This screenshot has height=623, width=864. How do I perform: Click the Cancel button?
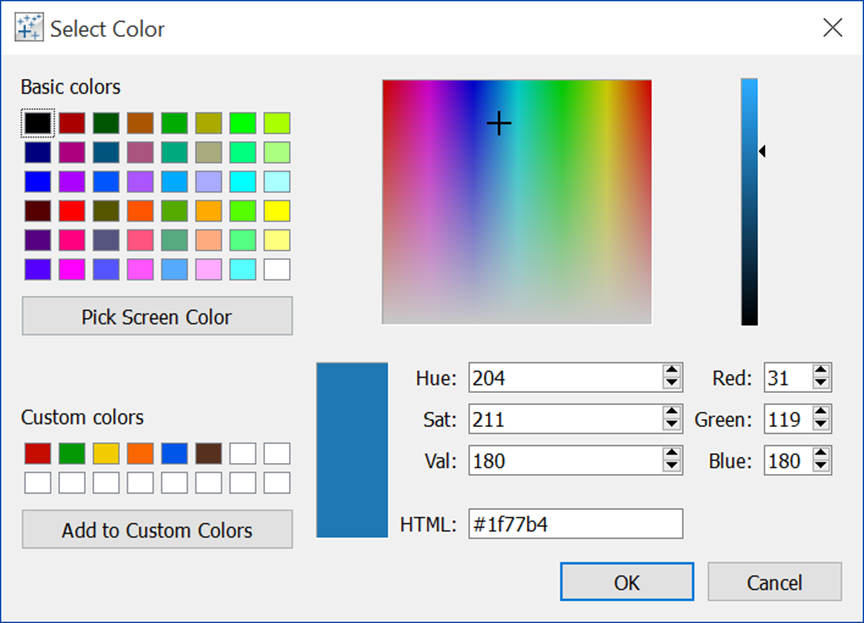coord(774,582)
